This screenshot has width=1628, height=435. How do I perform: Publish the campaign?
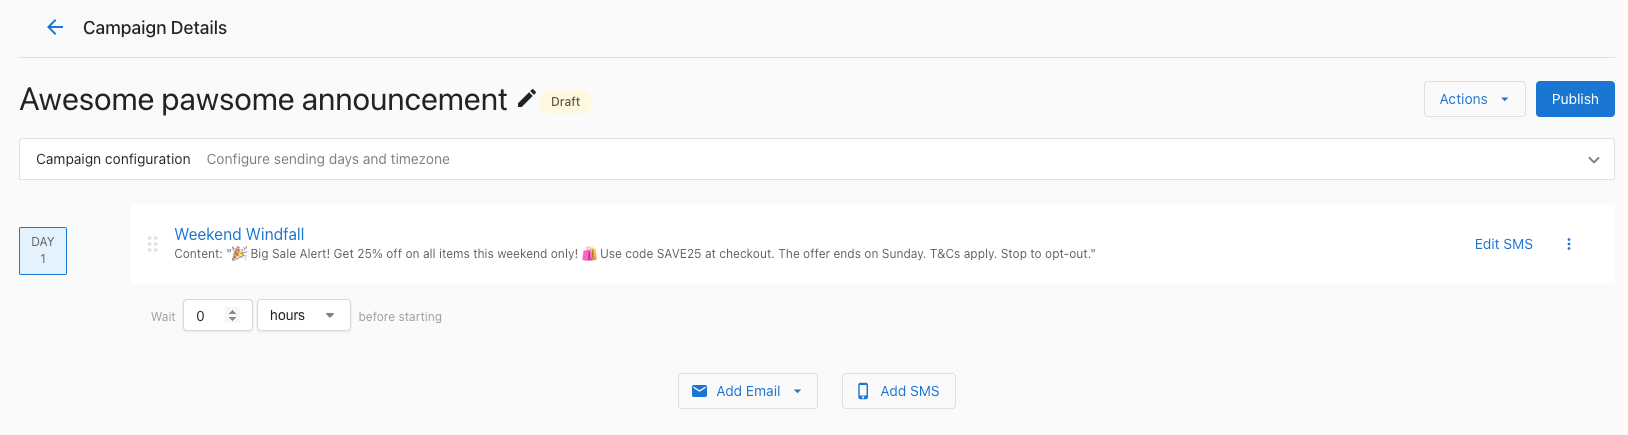click(1574, 99)
